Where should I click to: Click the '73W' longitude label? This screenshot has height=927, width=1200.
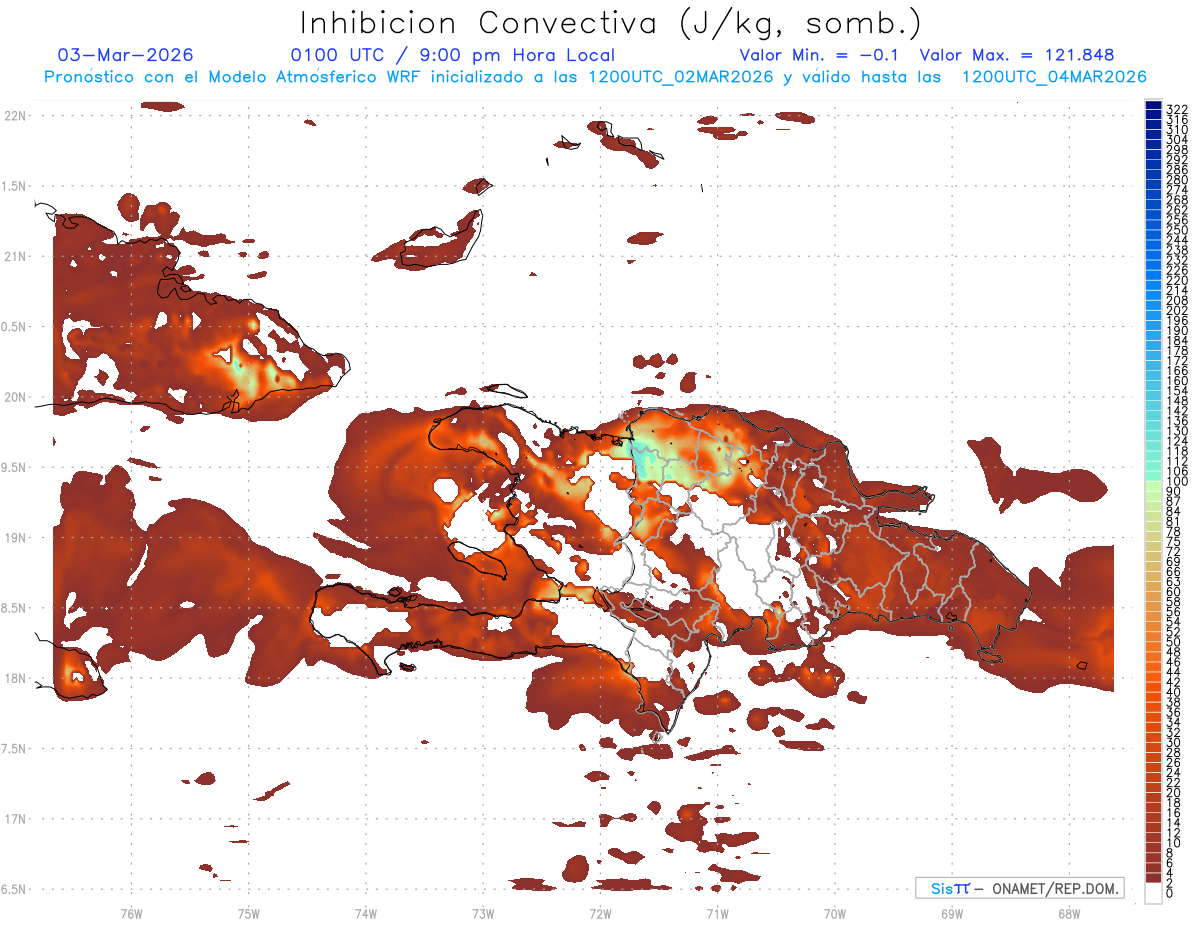pyautogui.click(x=482, y=913)
